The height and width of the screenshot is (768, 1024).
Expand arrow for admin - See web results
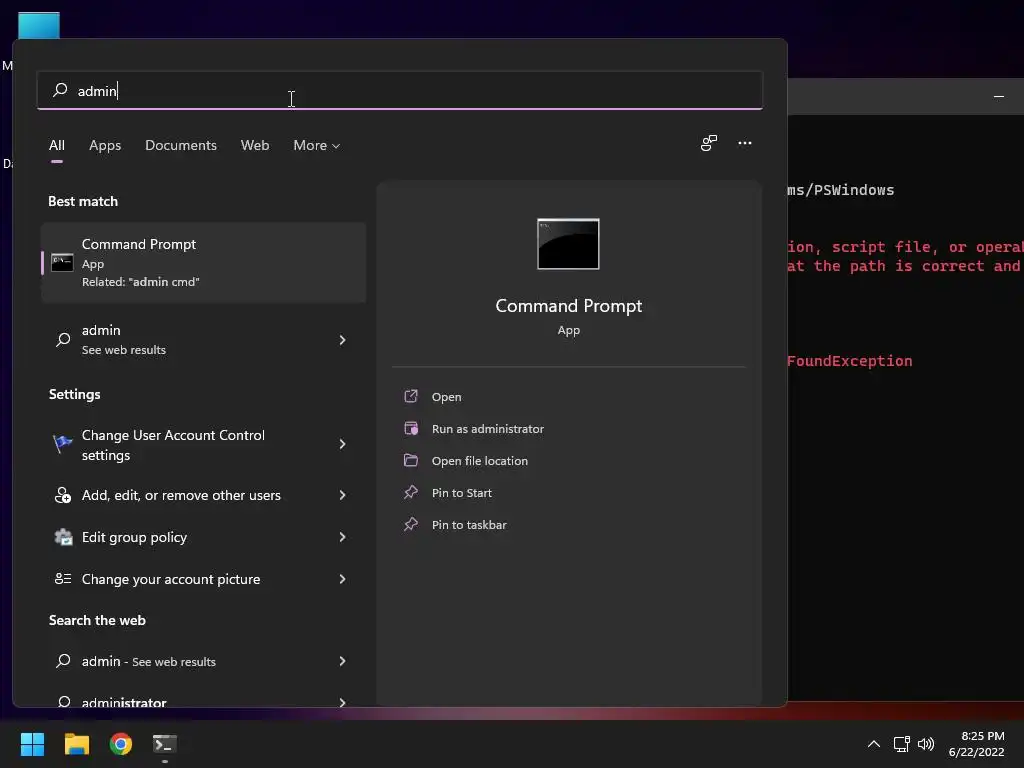point(342,661)
